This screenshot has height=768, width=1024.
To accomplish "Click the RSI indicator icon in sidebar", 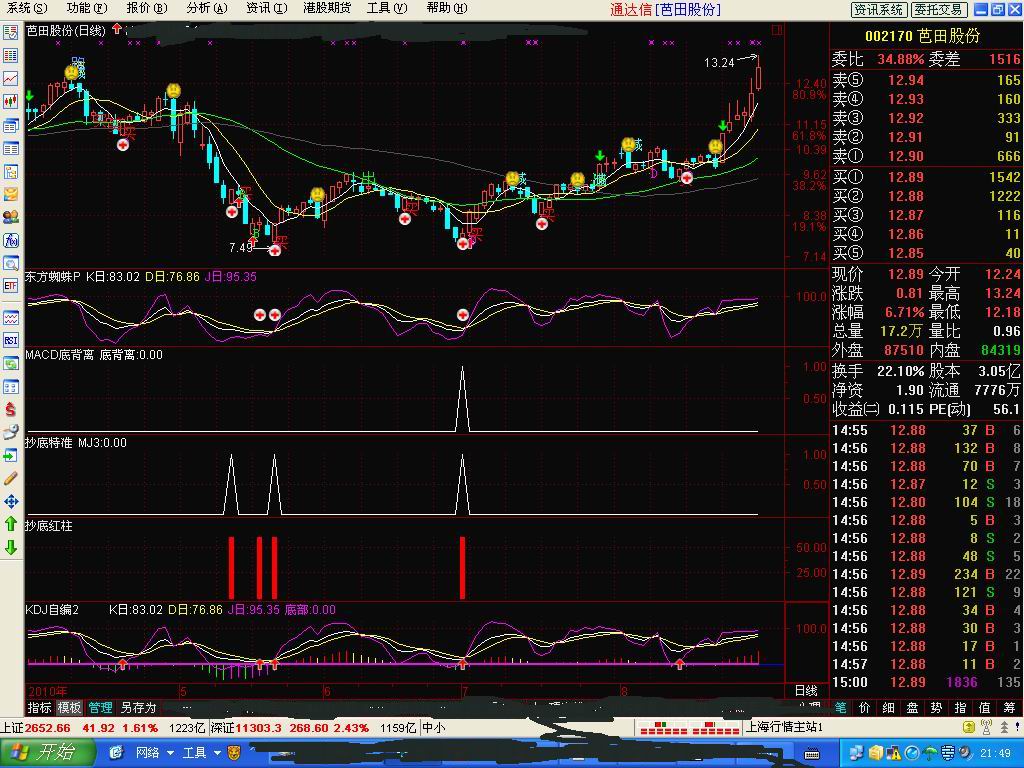I will pyautogui.click(x=11, y=341).
